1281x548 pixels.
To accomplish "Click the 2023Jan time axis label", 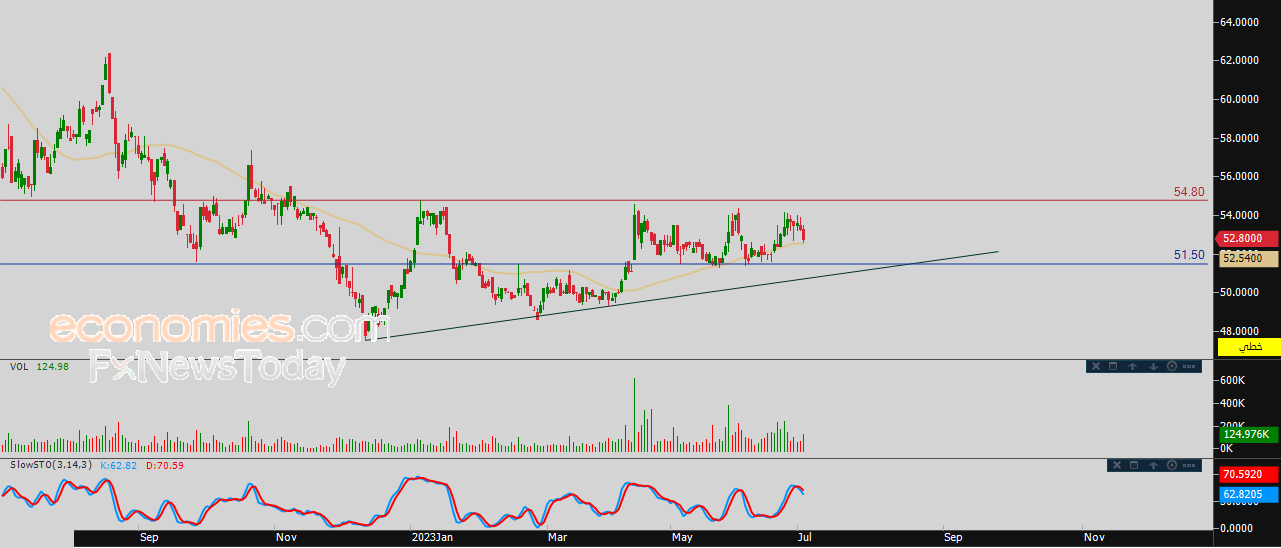I will coord(433,538).
